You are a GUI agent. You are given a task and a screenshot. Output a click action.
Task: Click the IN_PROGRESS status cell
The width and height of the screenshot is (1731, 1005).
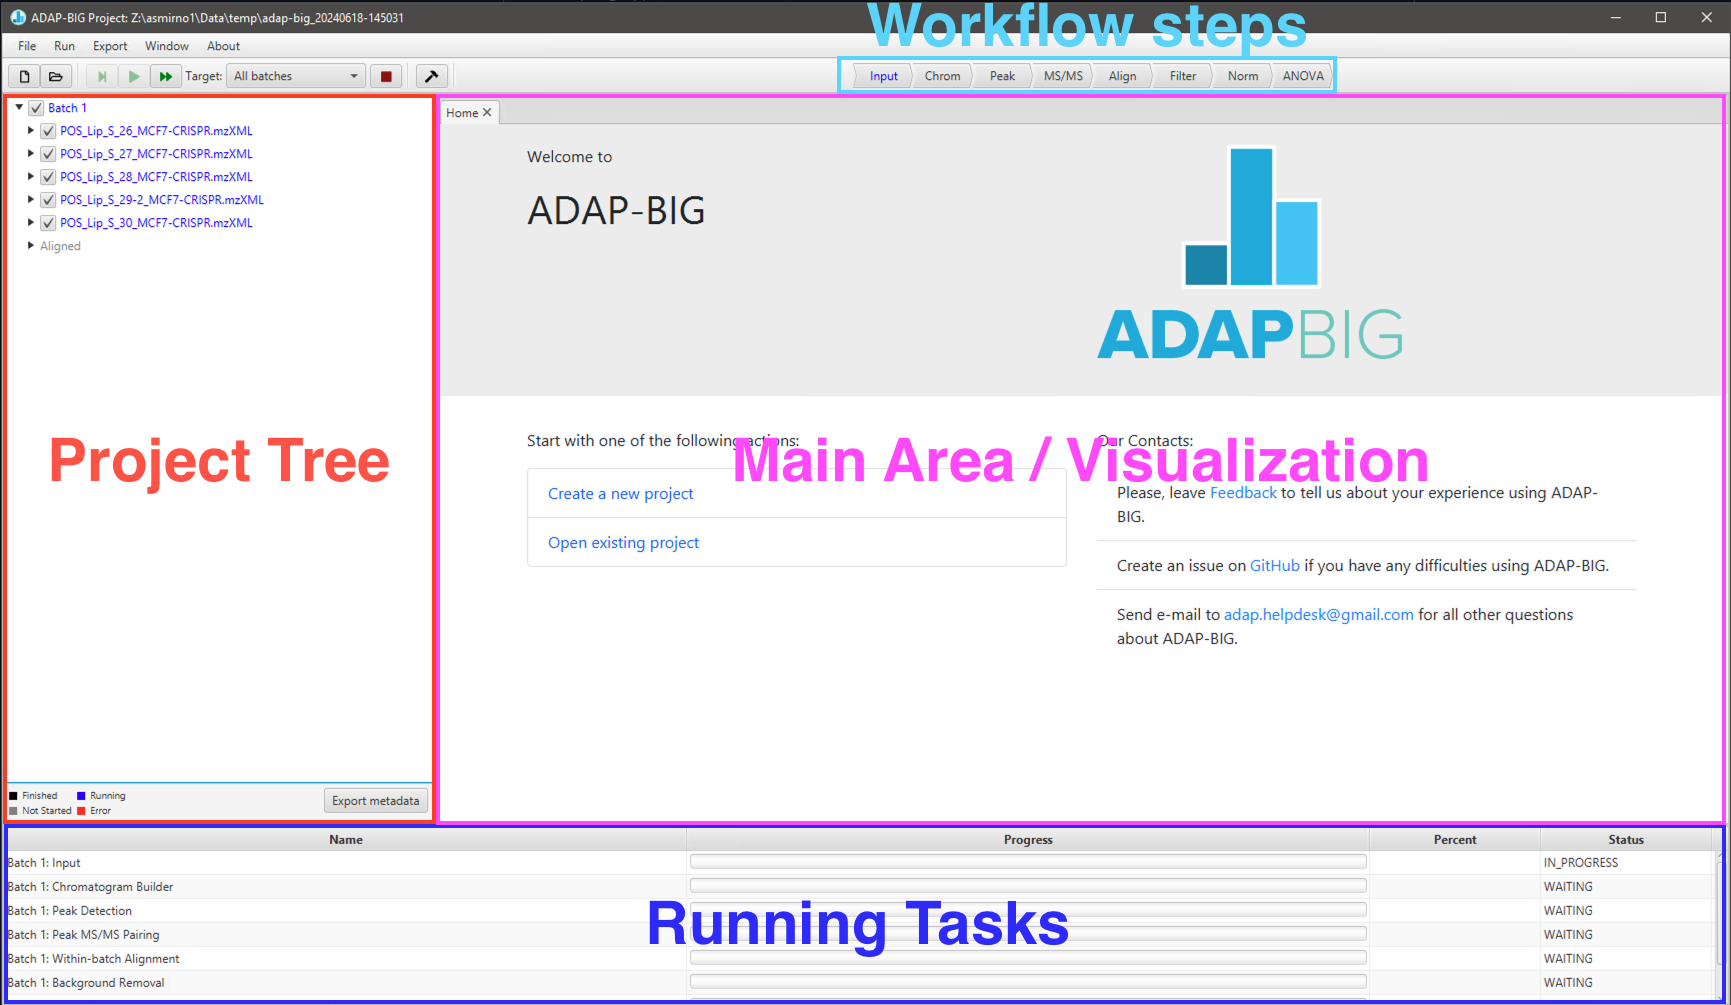[1626, 863]
